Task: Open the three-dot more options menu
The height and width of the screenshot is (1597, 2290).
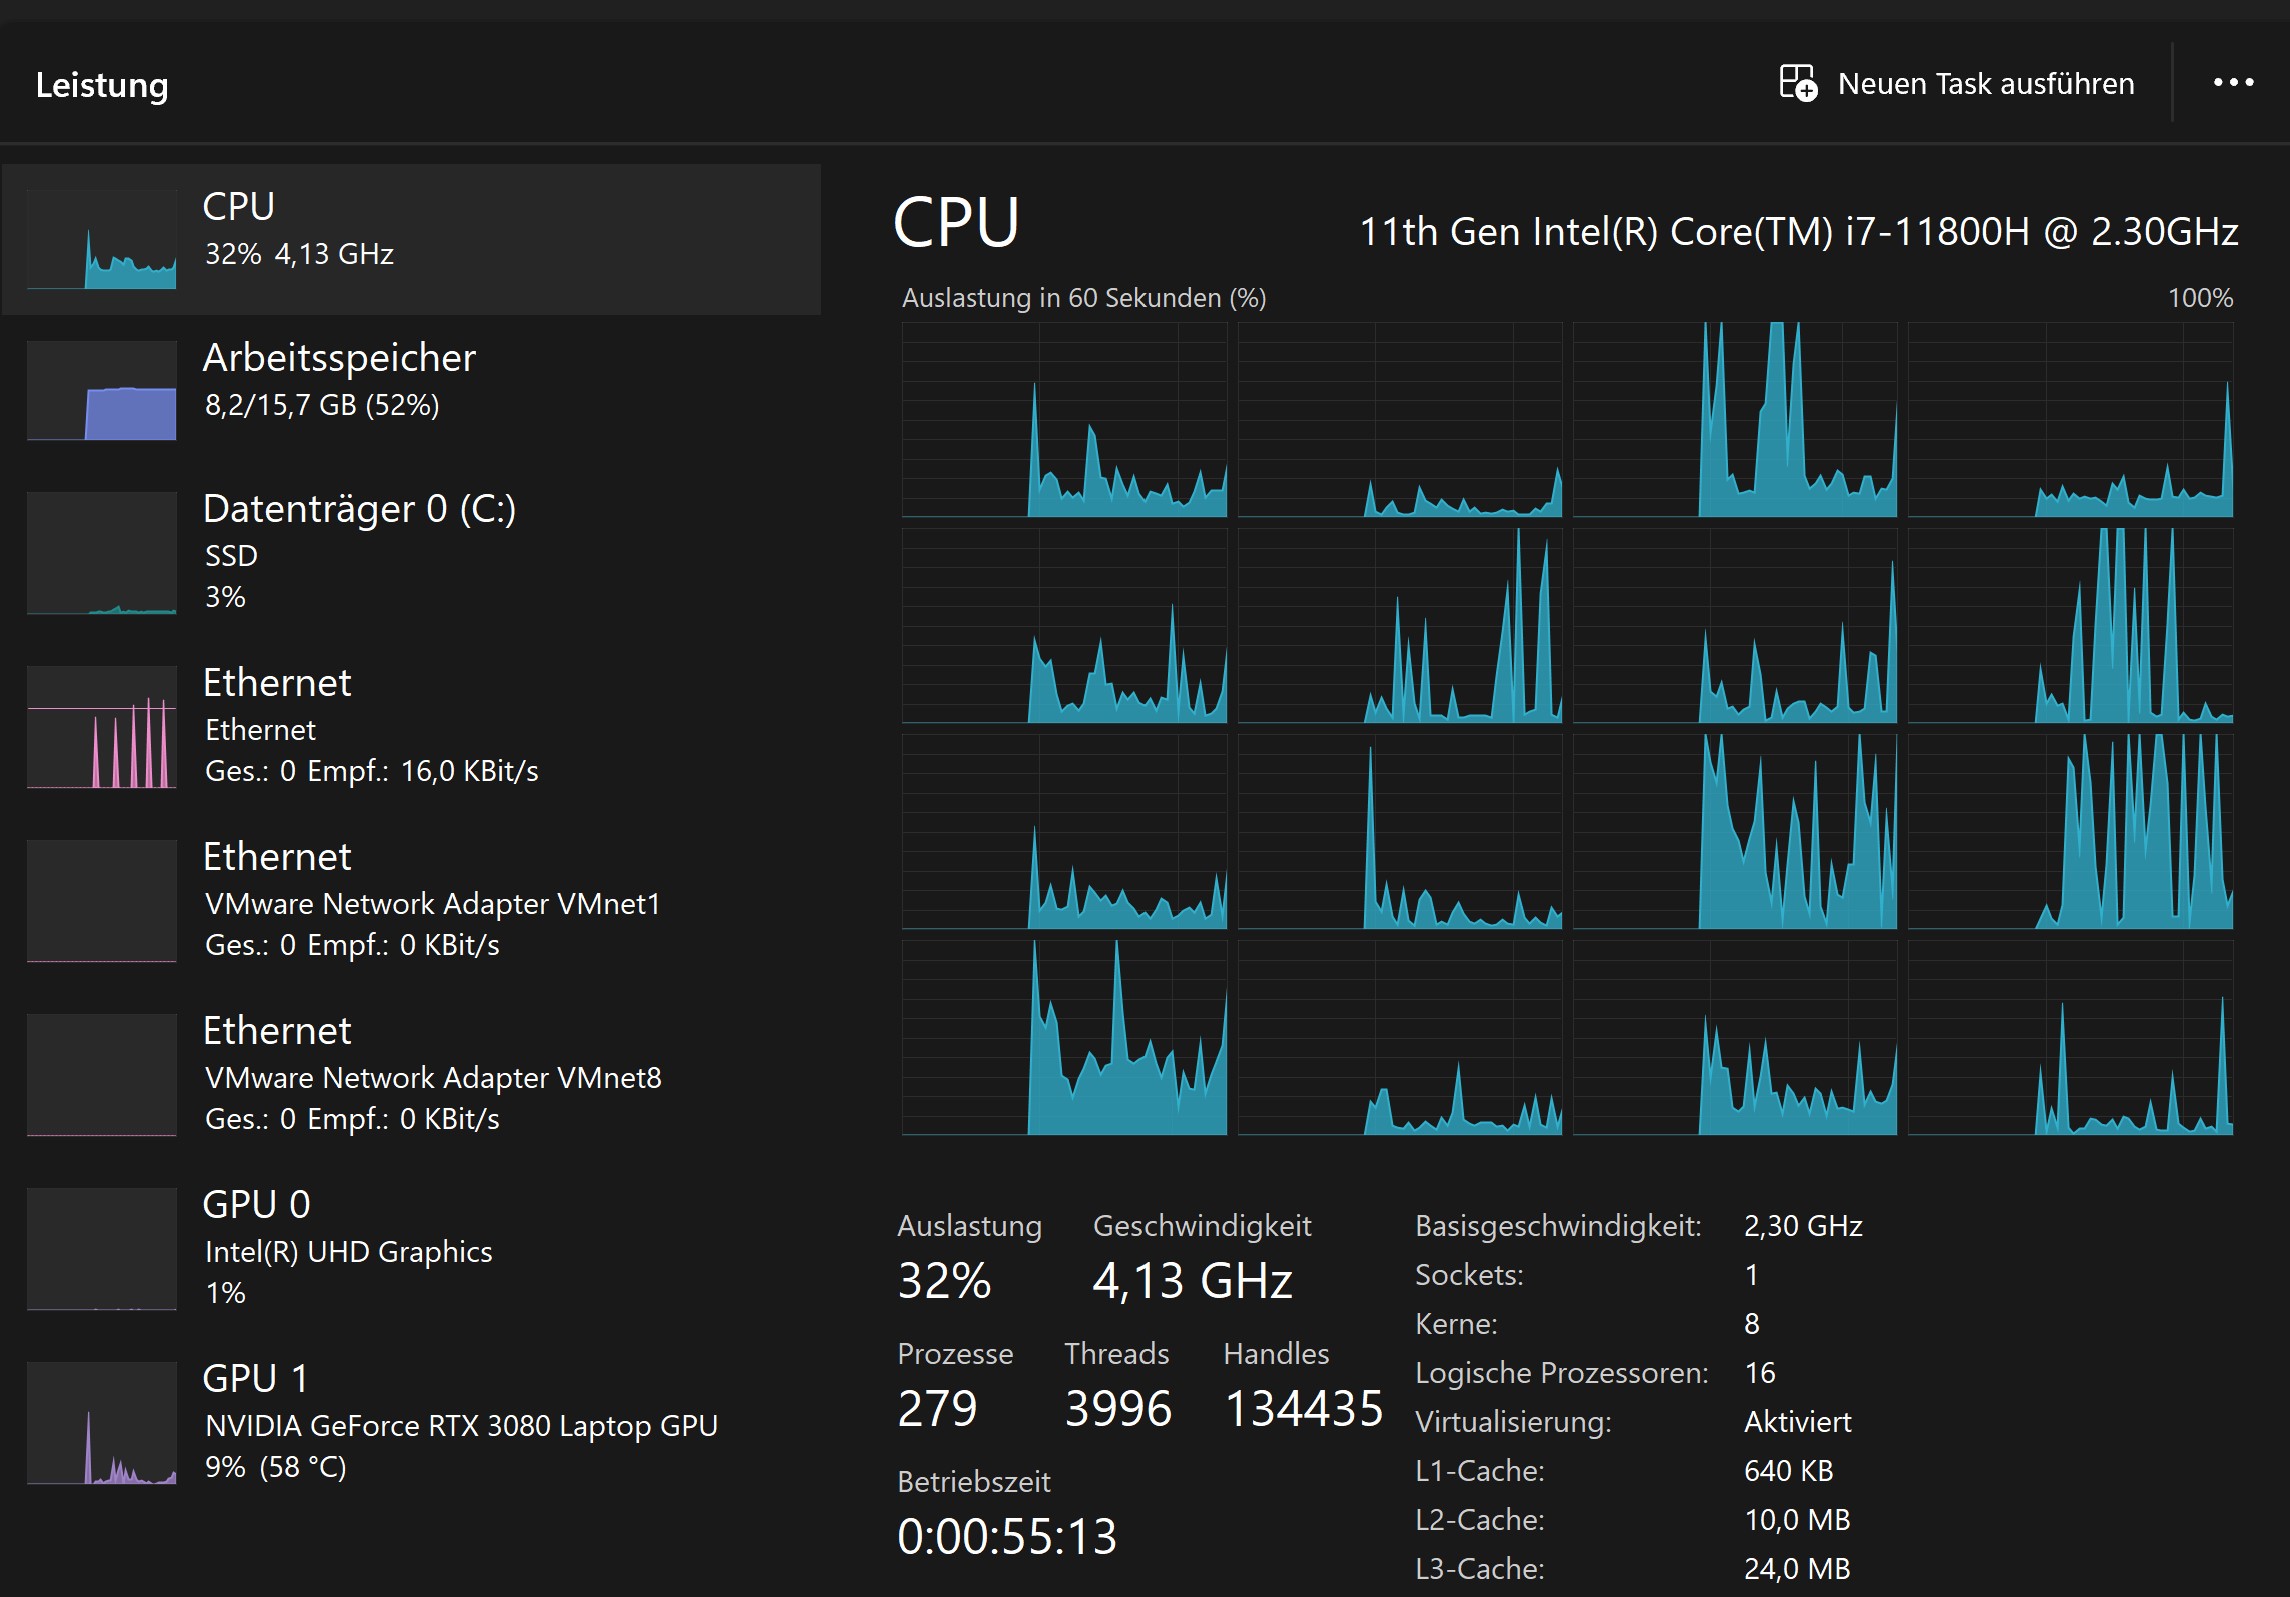Action: click(2233, 83)
